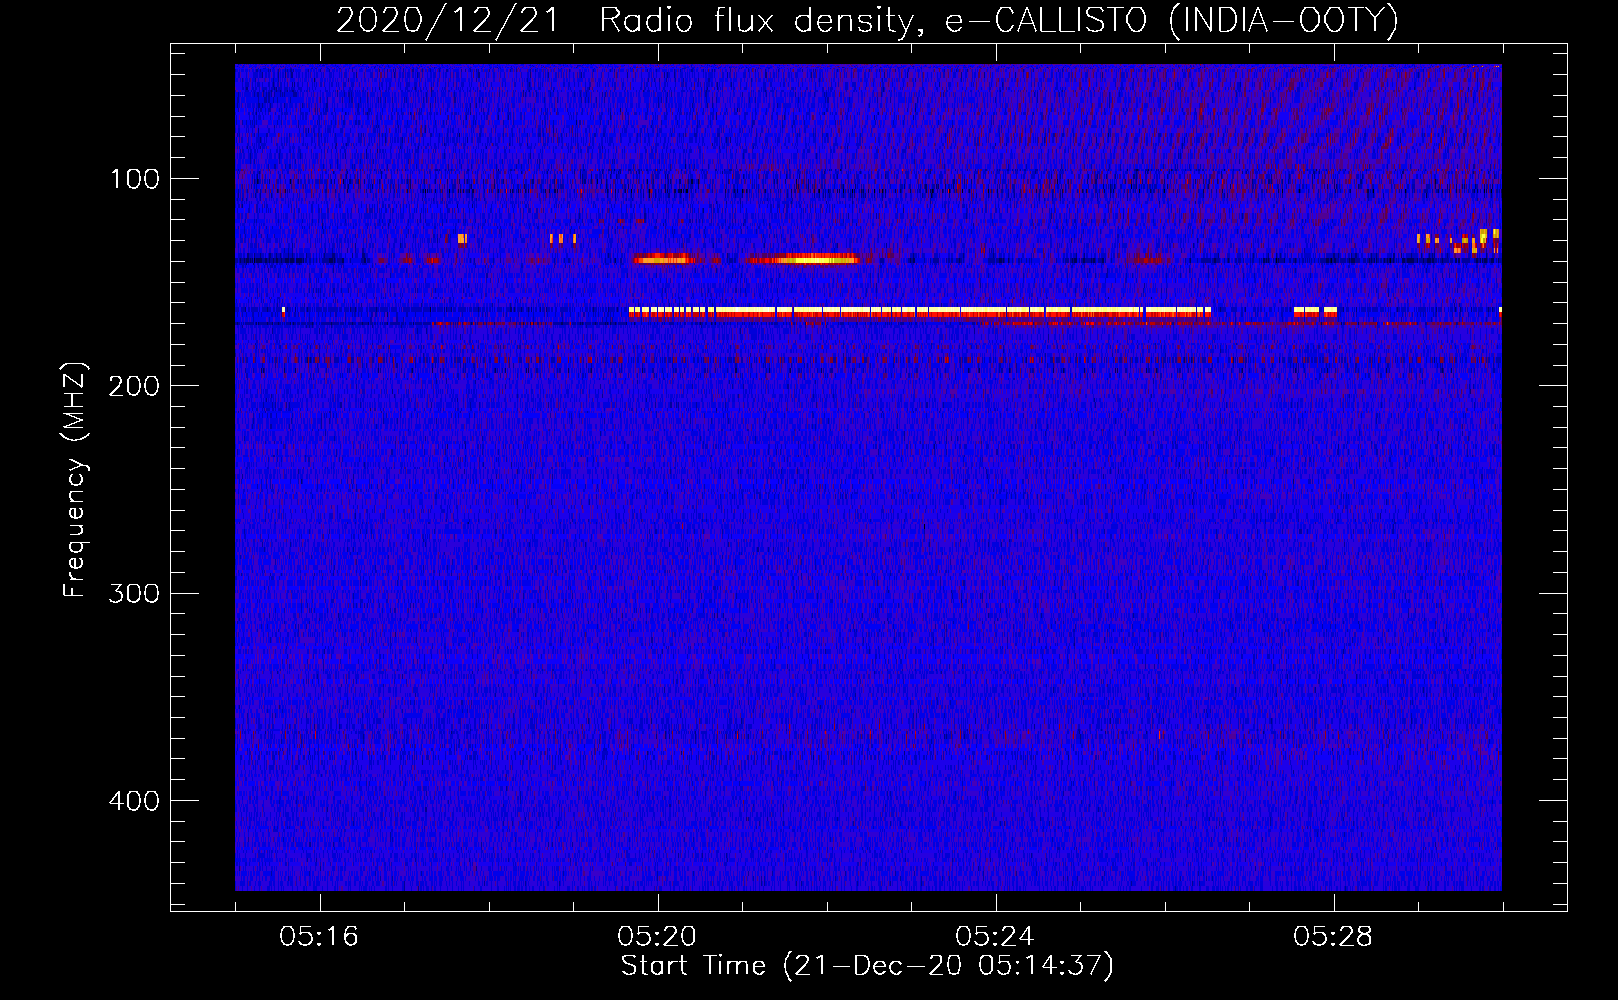Click the 'Frequency (MHZ)' axis title

click(76, 480)
